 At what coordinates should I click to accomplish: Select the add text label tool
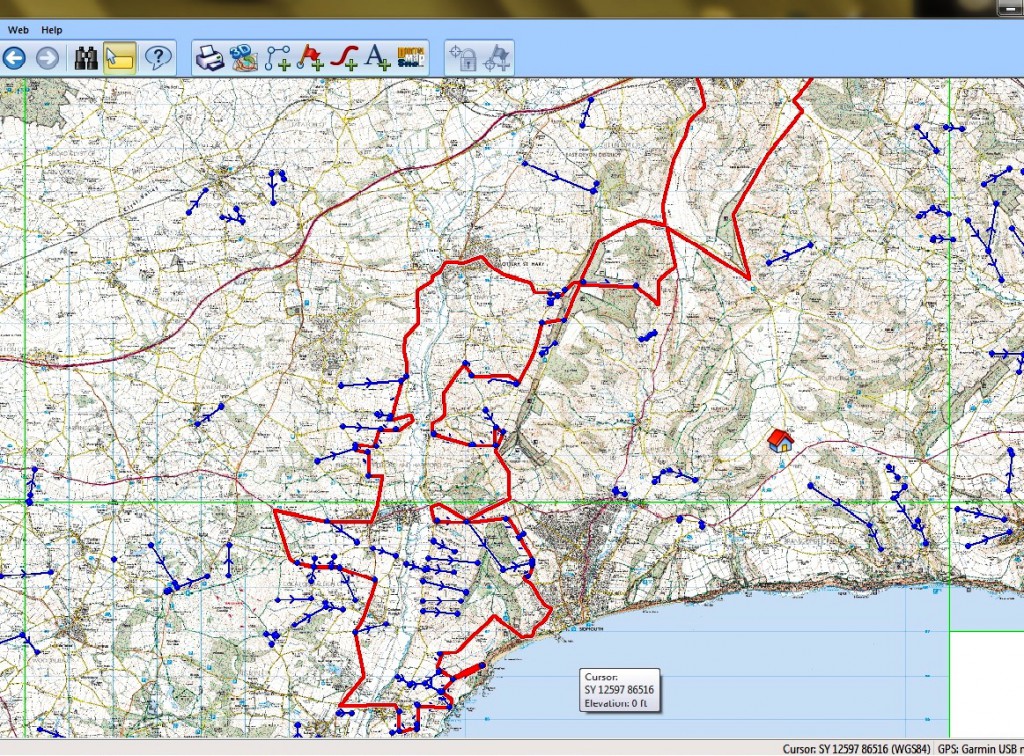pos(377,59)
